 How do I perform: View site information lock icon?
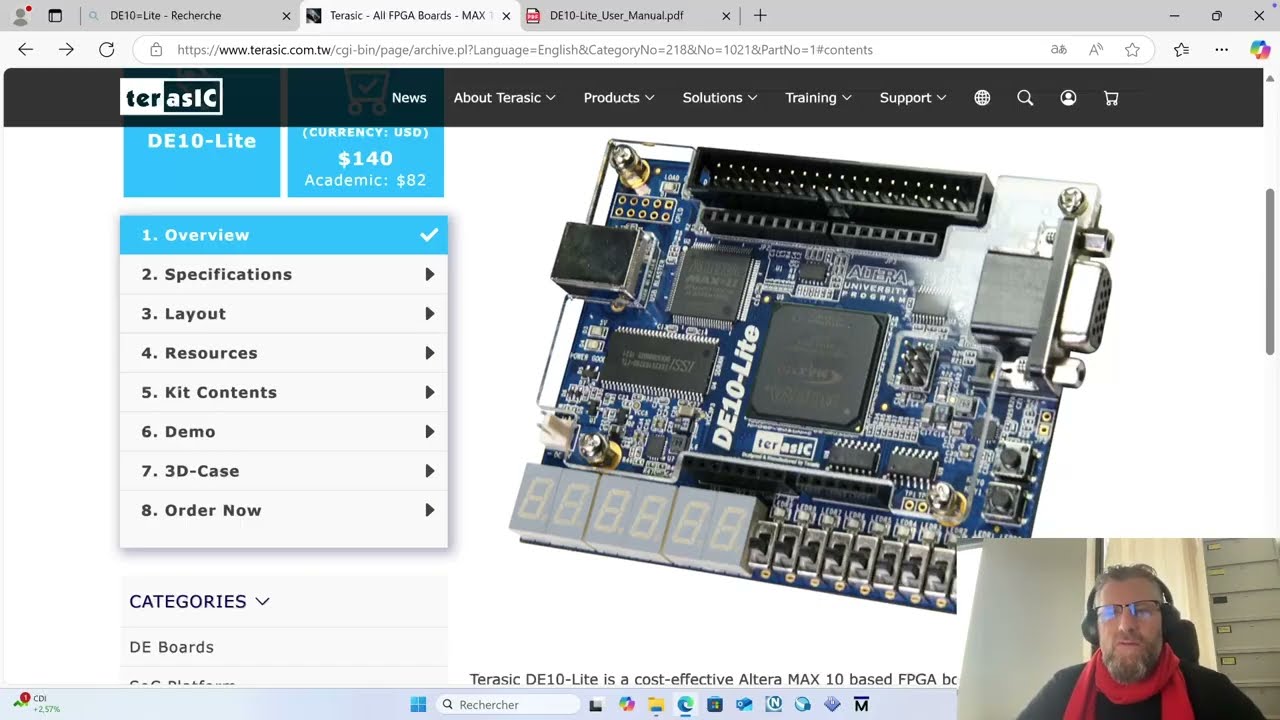tap(156, 49)
